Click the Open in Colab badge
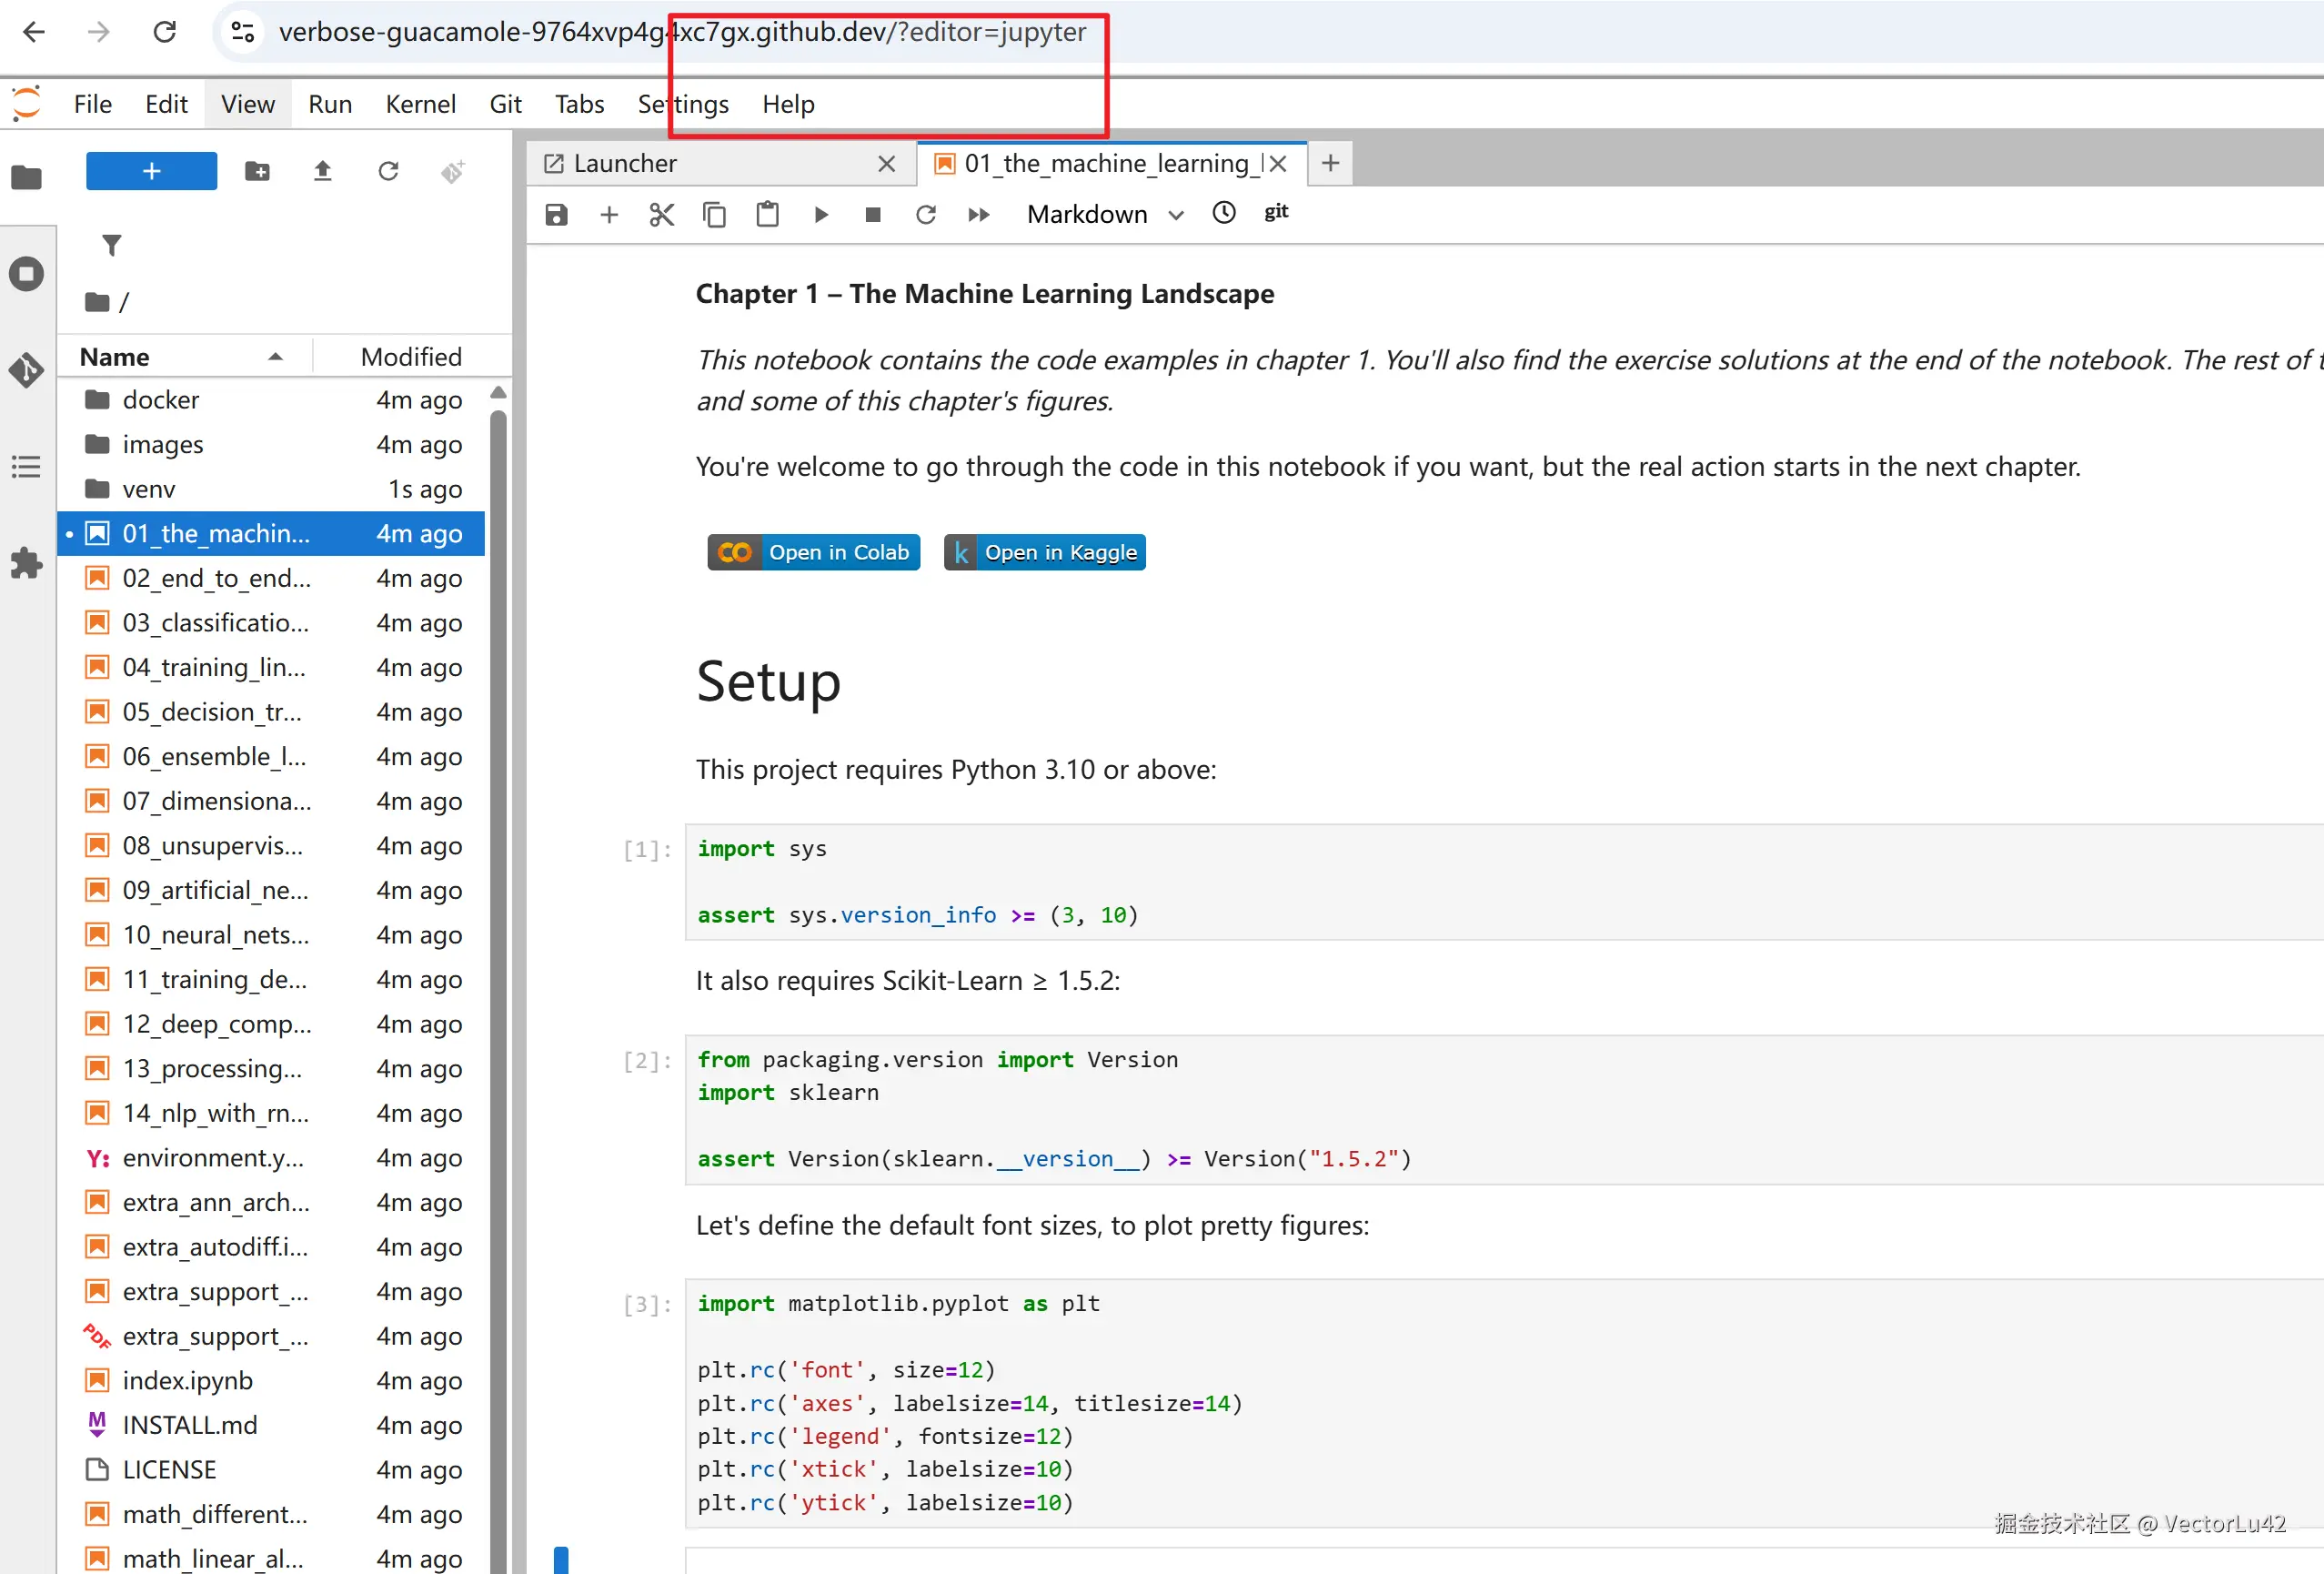Viewport: 2324px width, 1574px height. pos(813,552)
